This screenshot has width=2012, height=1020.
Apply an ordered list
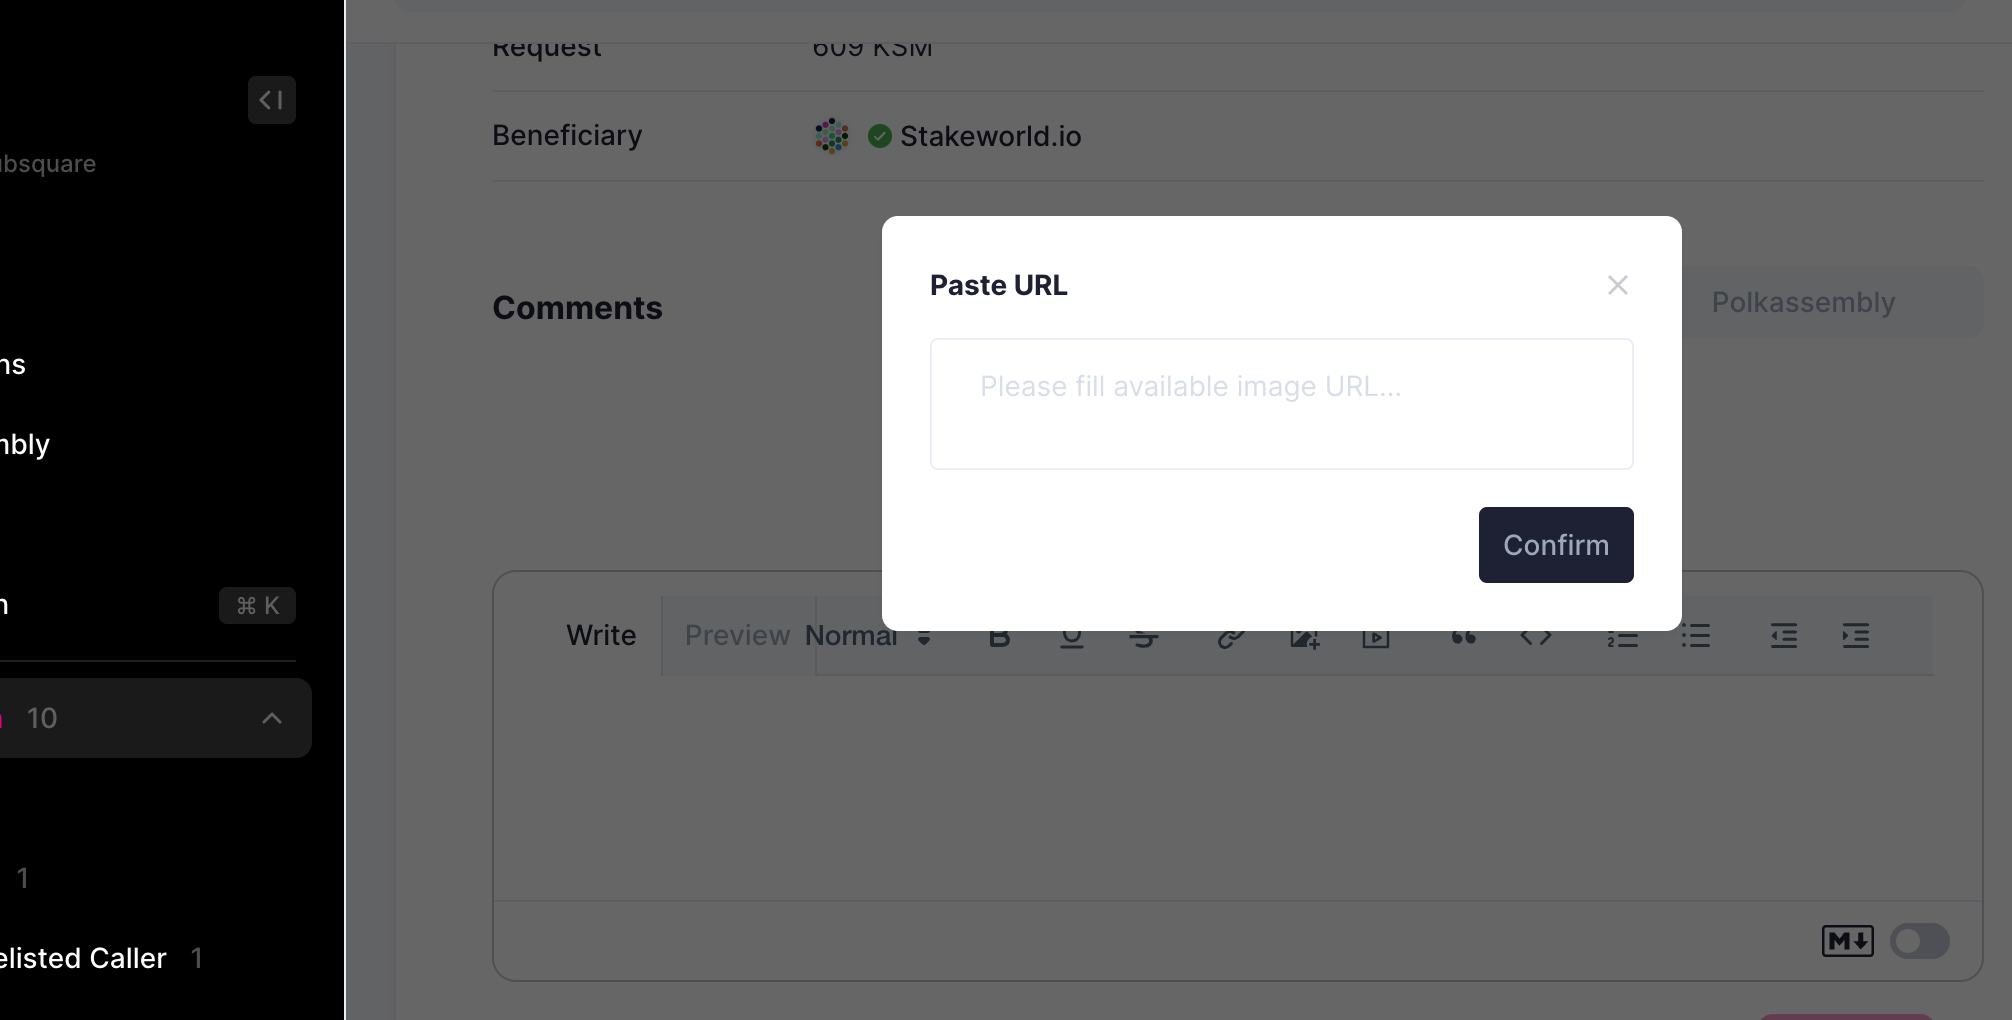pyautogui.click(x=1622, y=636)
